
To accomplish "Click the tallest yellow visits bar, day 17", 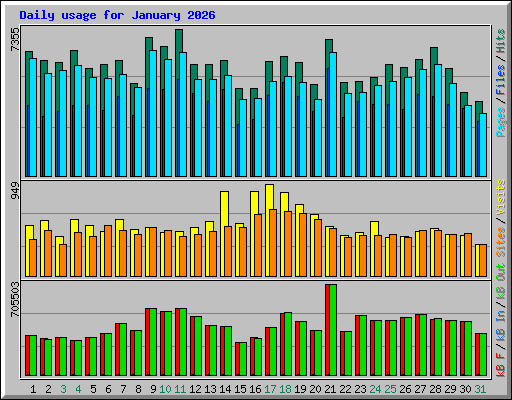I will [269, 197].
